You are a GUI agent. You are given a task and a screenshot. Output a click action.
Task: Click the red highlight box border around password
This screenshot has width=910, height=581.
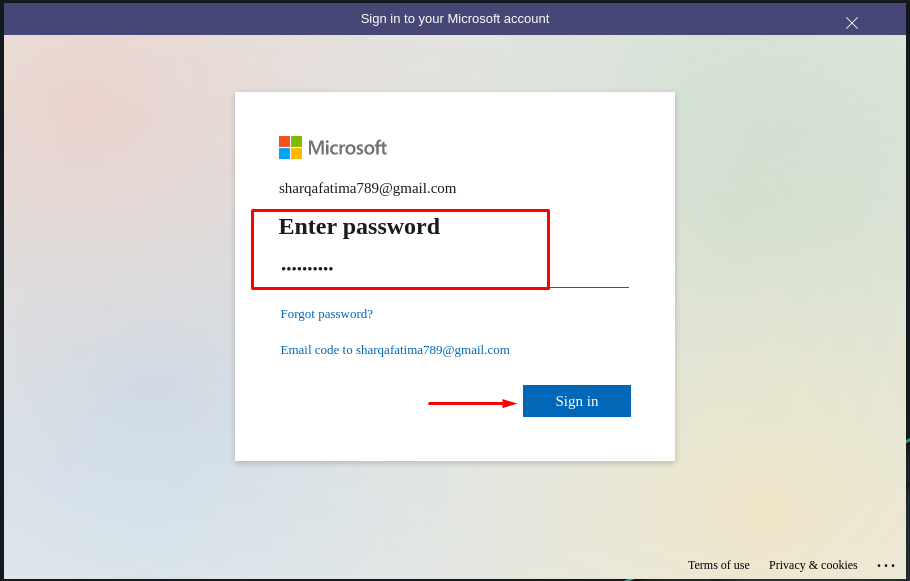click(x=400, y=211)
